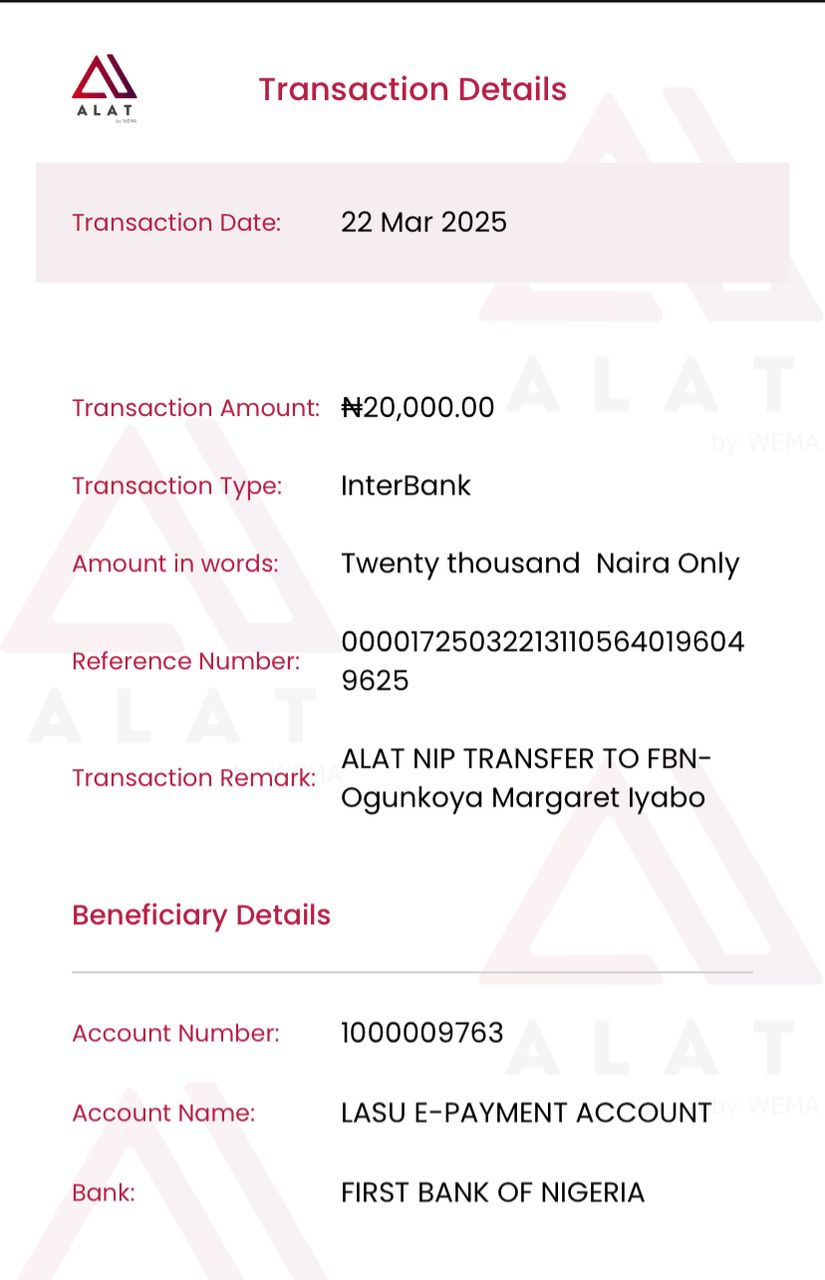This screenshot has height=1280, width=825.
Task: Click the ALAT logo icon
Action: (x=105, y=88)
